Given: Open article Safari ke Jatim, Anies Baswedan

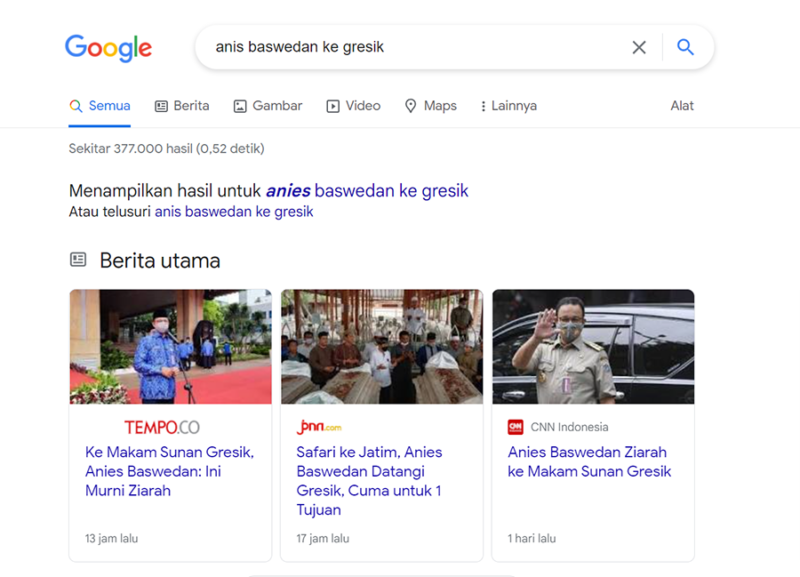Looking at the screenshot, I should (x=369, y=481).
